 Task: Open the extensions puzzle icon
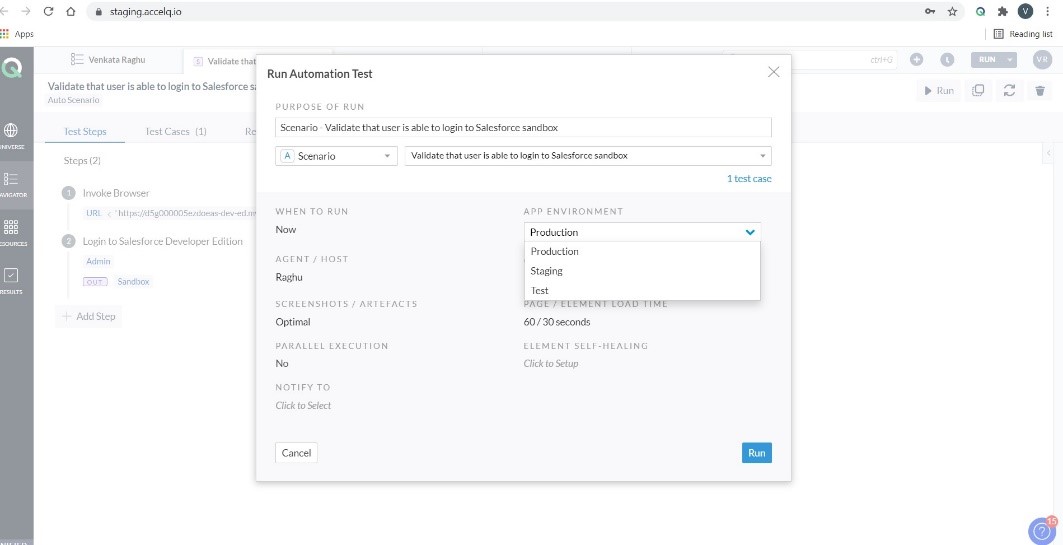pos(1003,12)
